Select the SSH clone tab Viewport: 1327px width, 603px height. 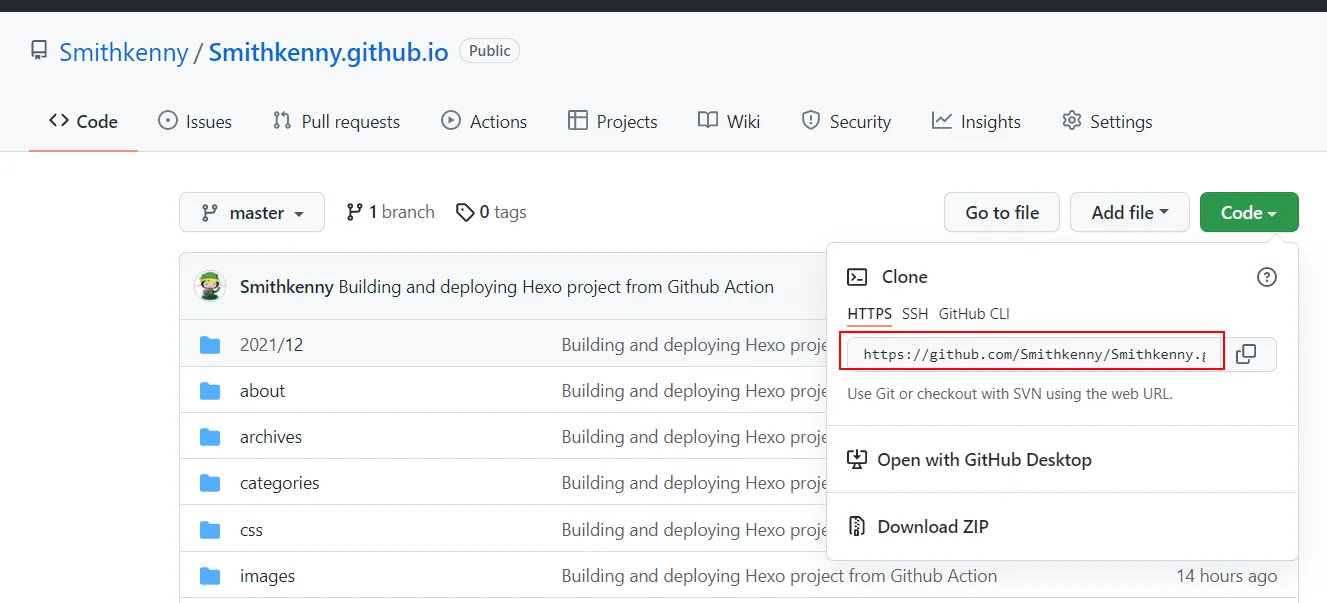point(915,314)
